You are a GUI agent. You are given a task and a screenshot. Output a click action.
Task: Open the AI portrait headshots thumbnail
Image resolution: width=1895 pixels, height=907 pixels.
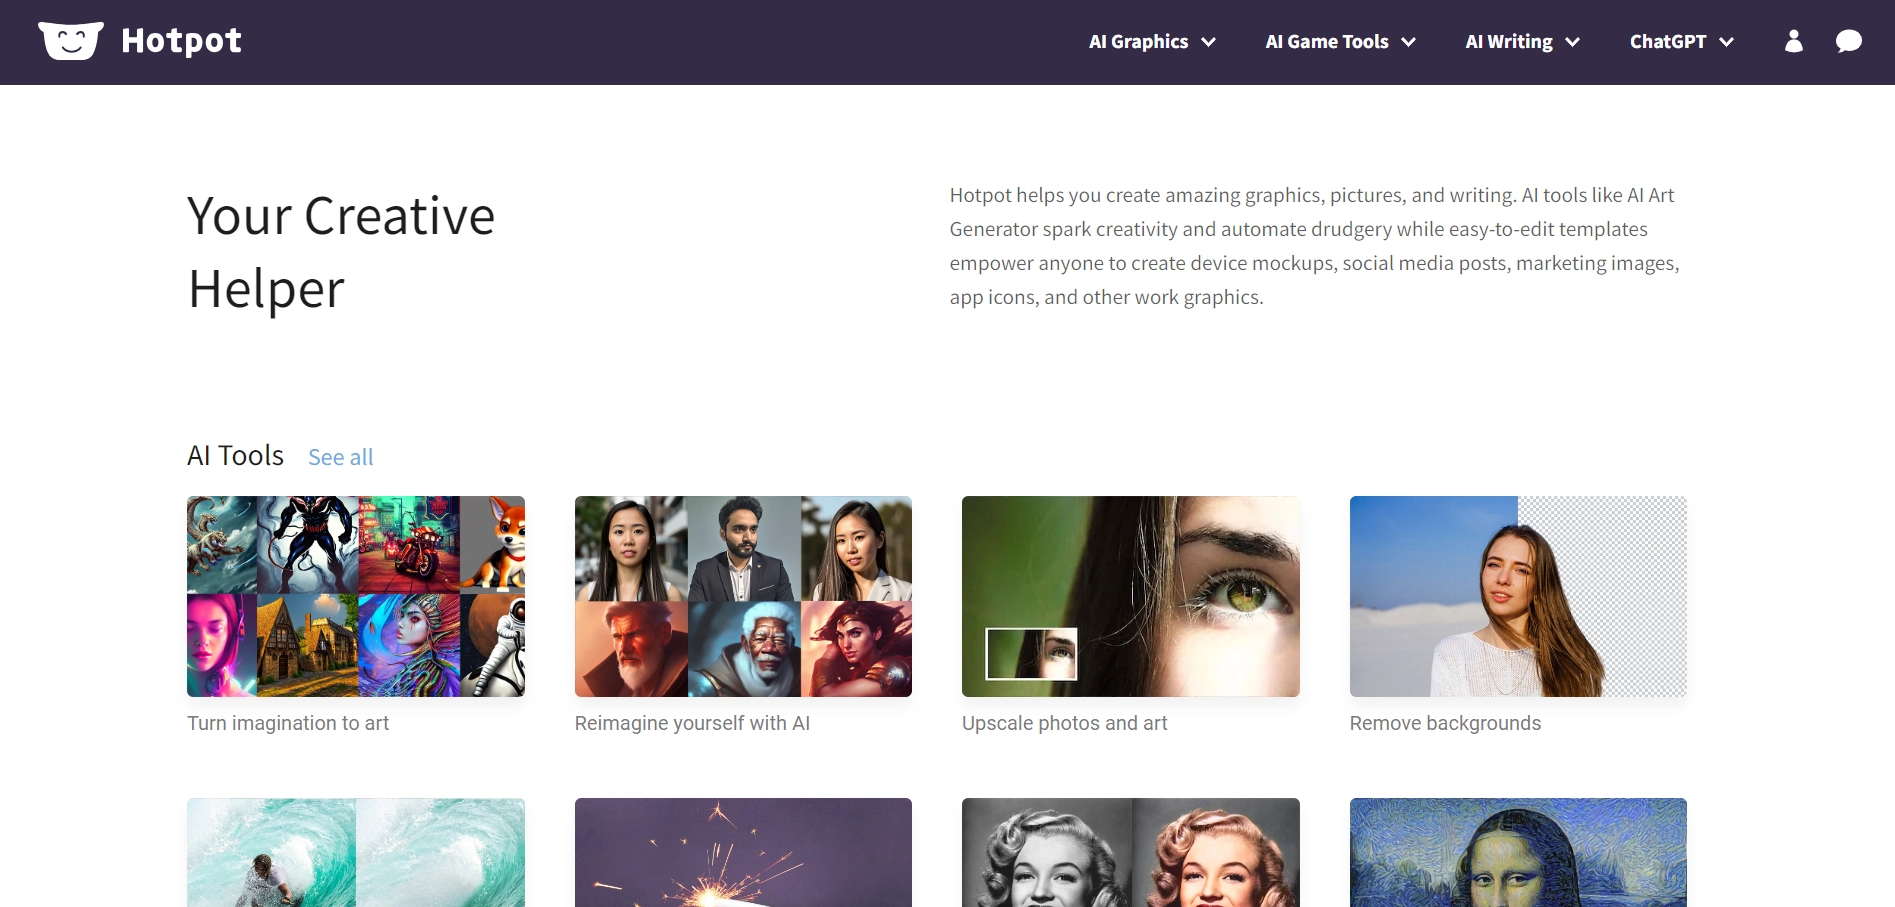pos(743,596)
